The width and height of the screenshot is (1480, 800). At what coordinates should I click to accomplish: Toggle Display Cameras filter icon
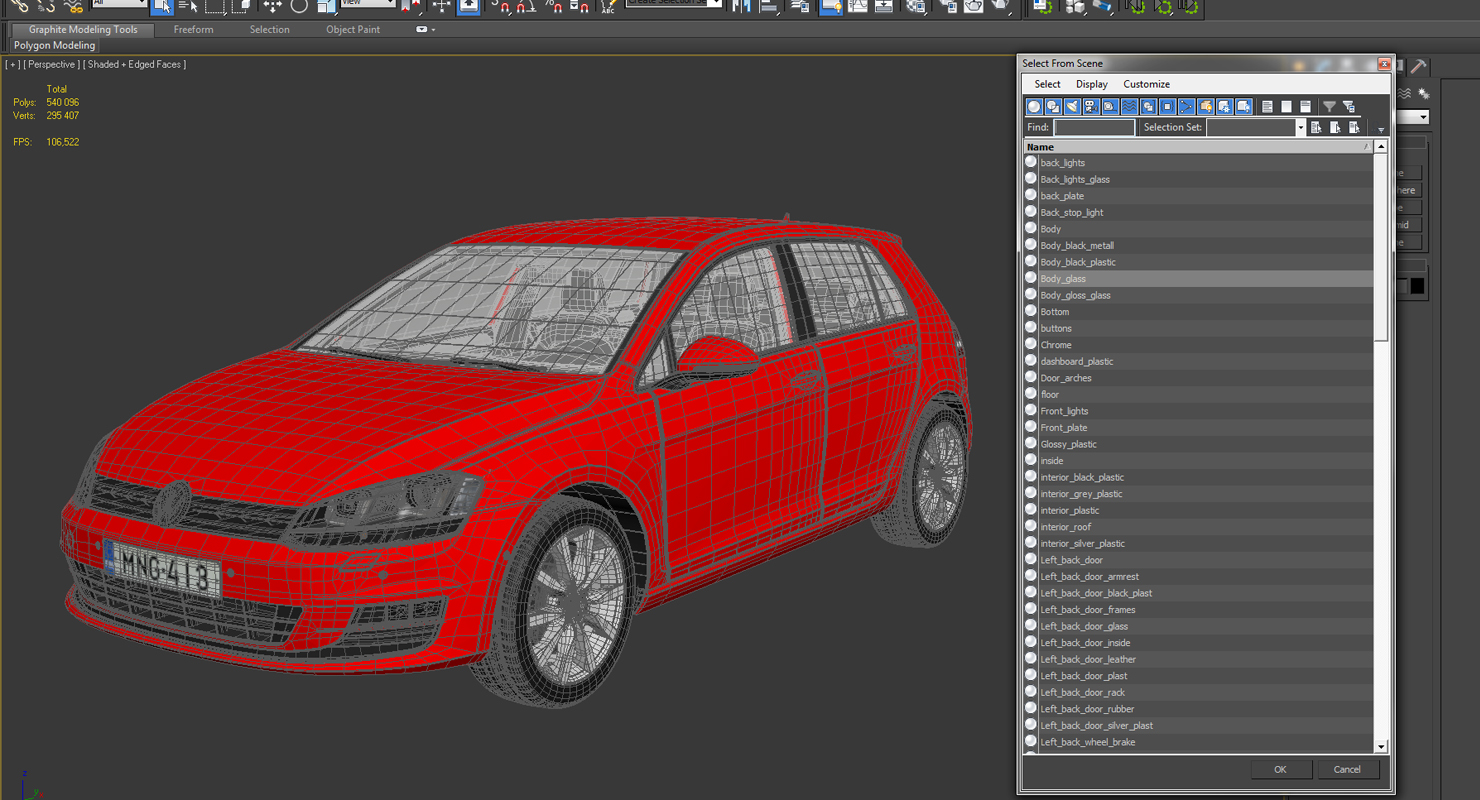point(1092,106)
